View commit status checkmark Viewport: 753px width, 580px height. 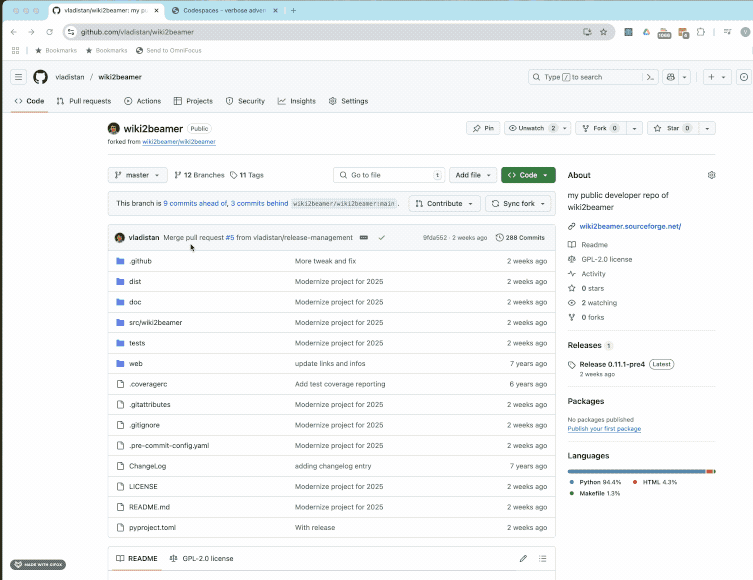point(381,238)
